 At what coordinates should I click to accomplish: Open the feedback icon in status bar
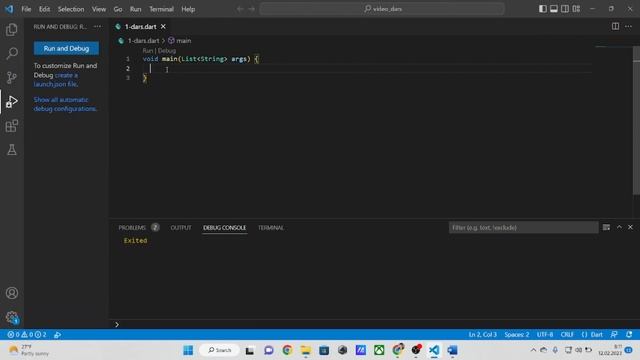pos(614,334)
